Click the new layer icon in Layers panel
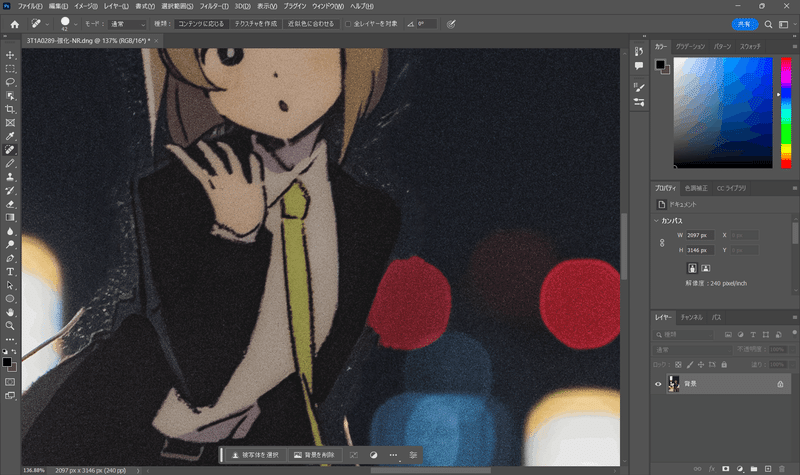The width and height of the screenshot is (800, 475). point(768,468)
